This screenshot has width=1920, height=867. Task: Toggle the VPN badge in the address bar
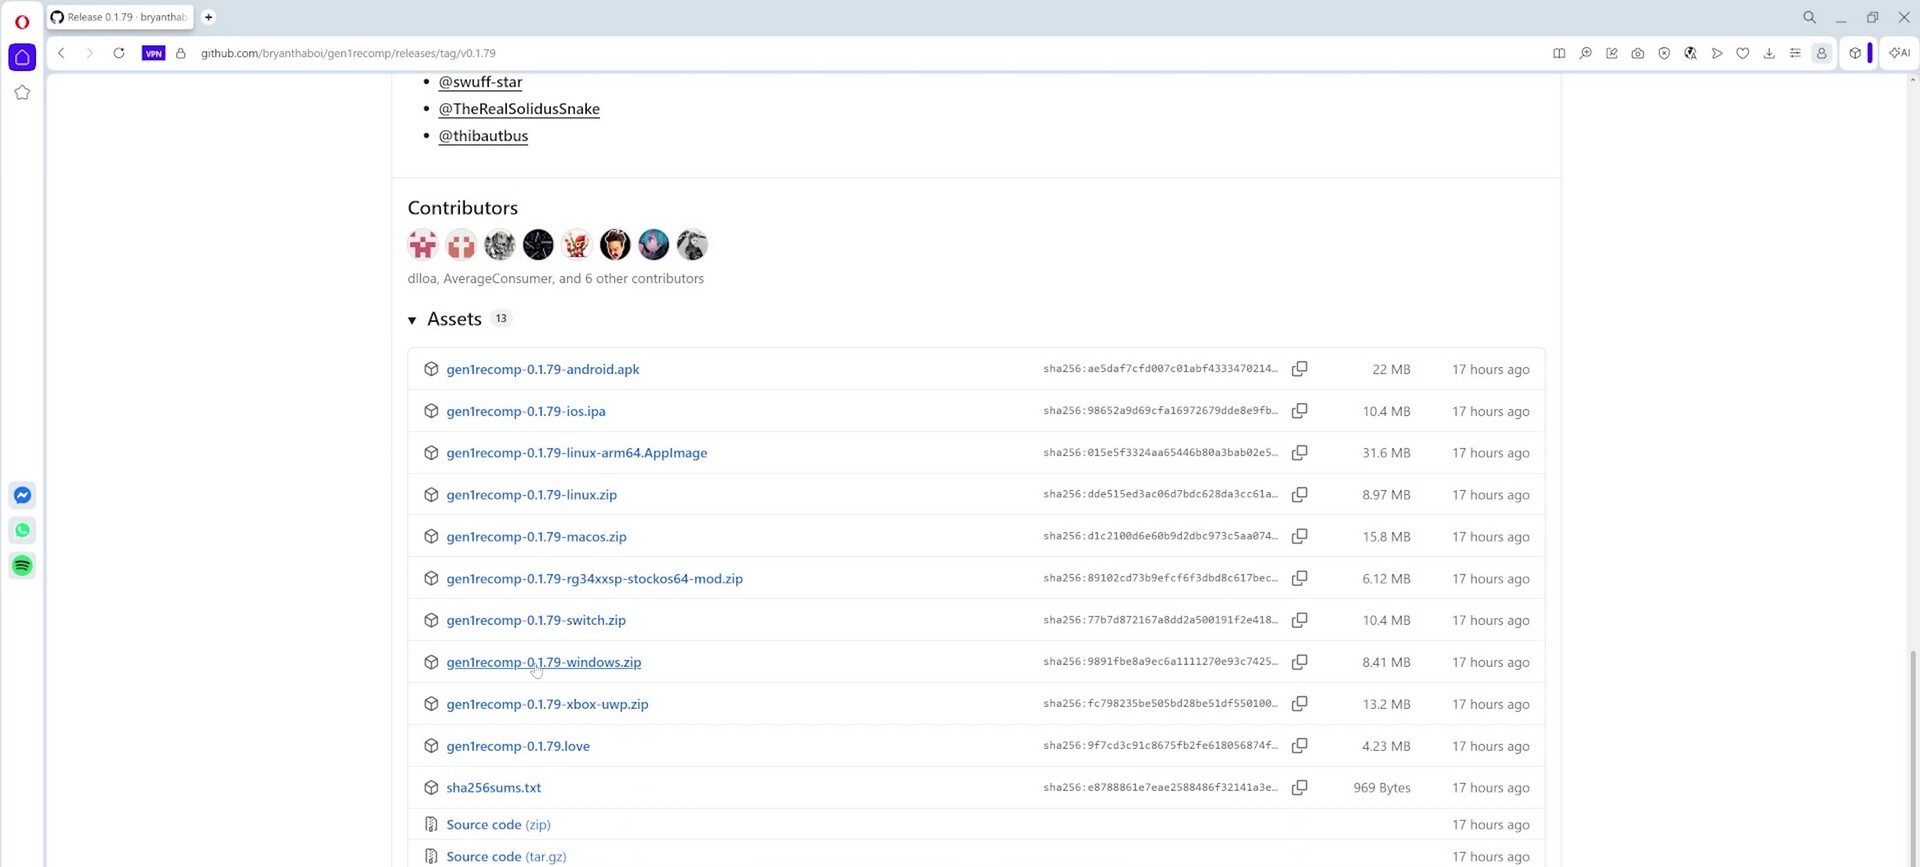tap(153, 53)
